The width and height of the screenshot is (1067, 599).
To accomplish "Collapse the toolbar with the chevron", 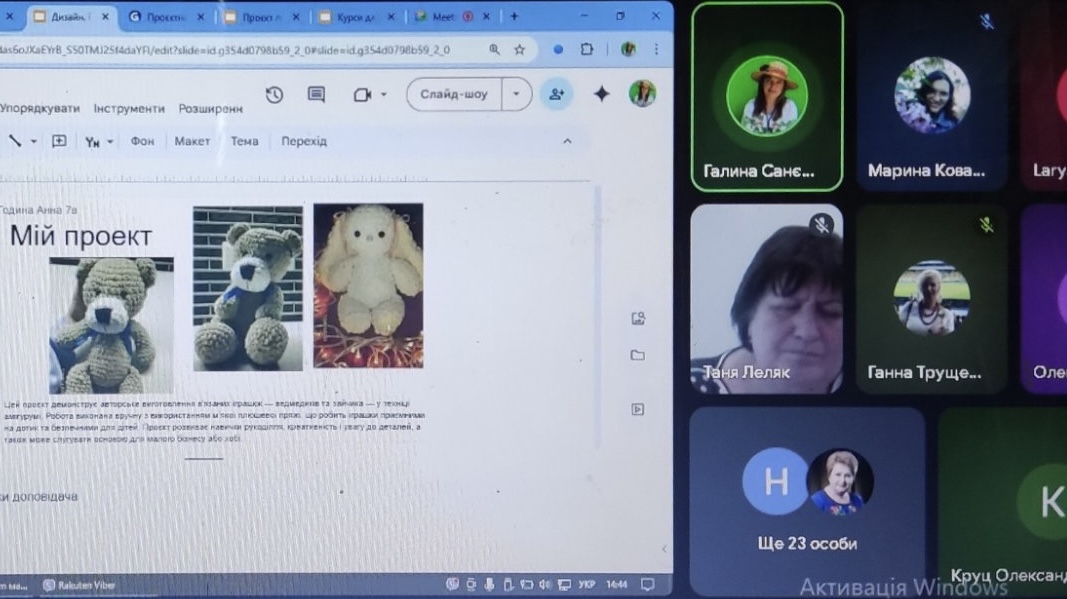I will click(x=567, y=141).
